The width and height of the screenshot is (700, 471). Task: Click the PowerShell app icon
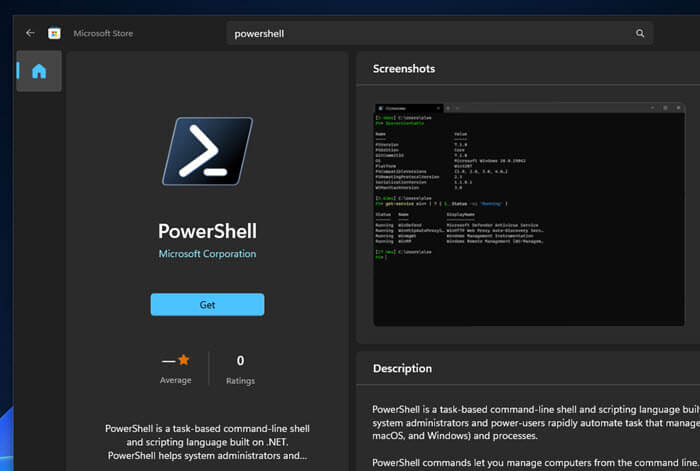(208, 151)
